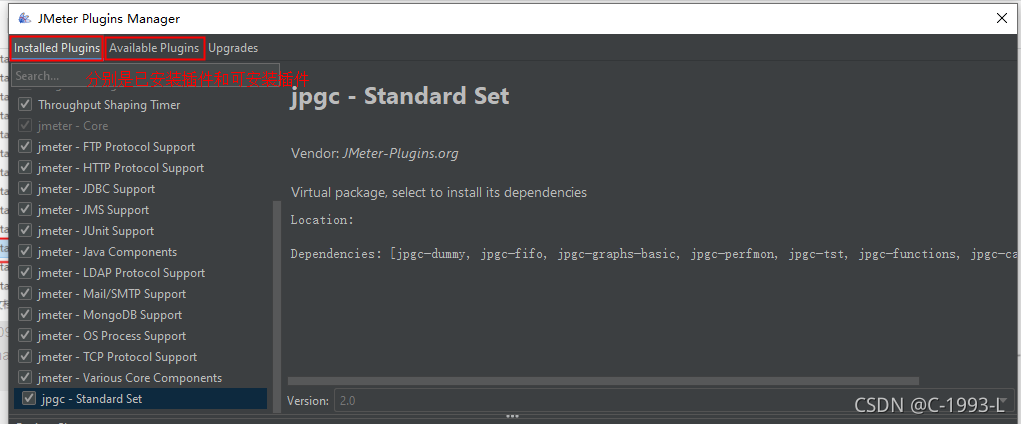Toggle jmeter - MongoDB Support checkbox
Viewport: 1021px width, 424px height.
pos(25,315)
